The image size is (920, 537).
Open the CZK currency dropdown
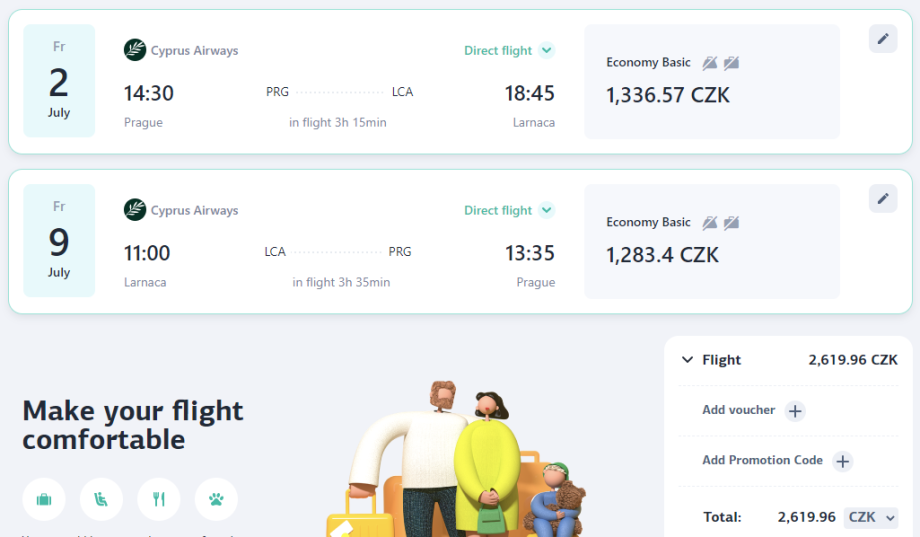point(872,517)
